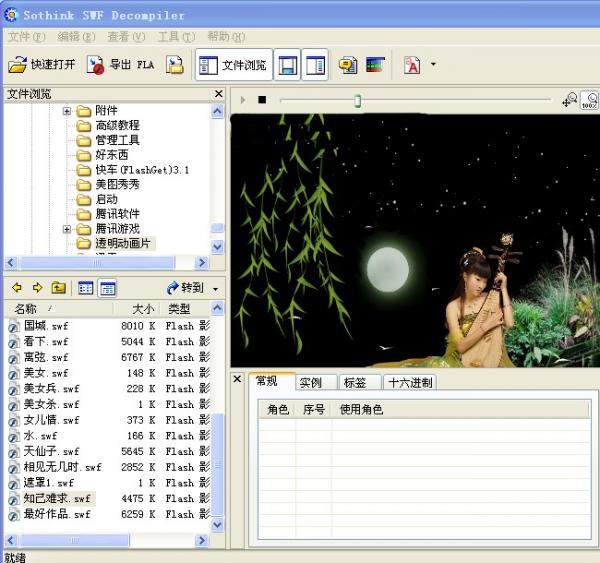Select the 高级教程 folder
The width and height of the screenshot is (600, 563).
coord(117,126)
